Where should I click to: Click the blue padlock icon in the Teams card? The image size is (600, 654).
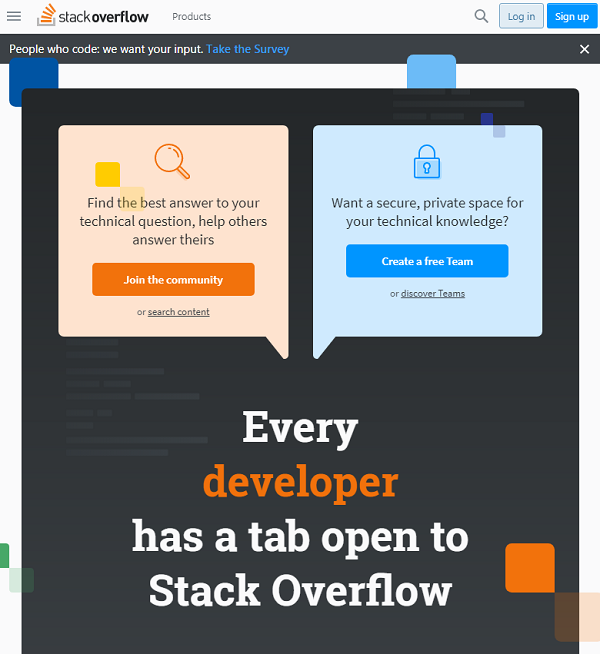tap(427, 161)
